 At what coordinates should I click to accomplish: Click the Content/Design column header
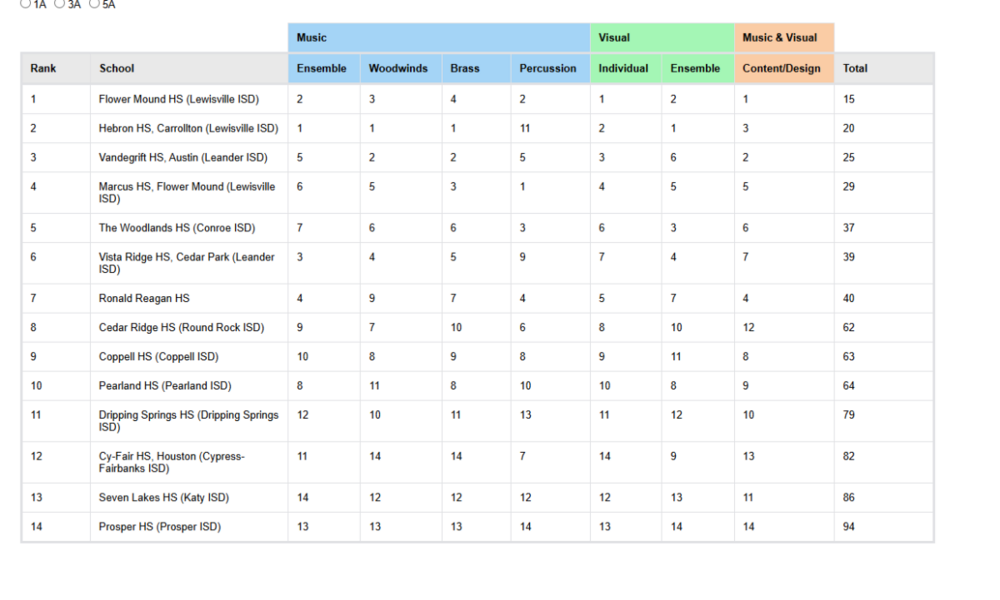coord(781,68)
